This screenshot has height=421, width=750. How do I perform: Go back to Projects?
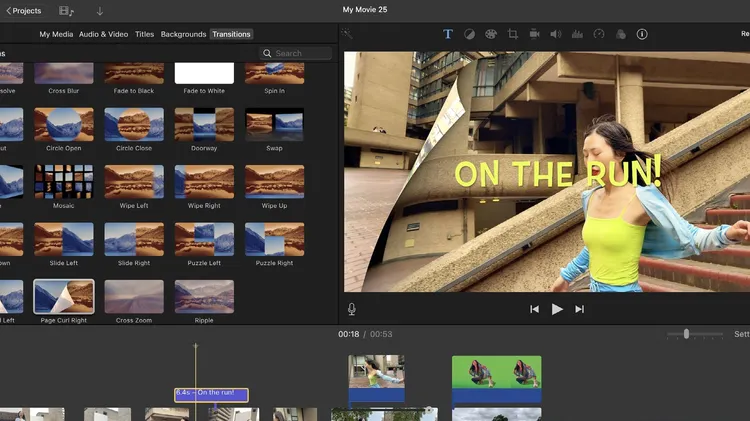24,11
